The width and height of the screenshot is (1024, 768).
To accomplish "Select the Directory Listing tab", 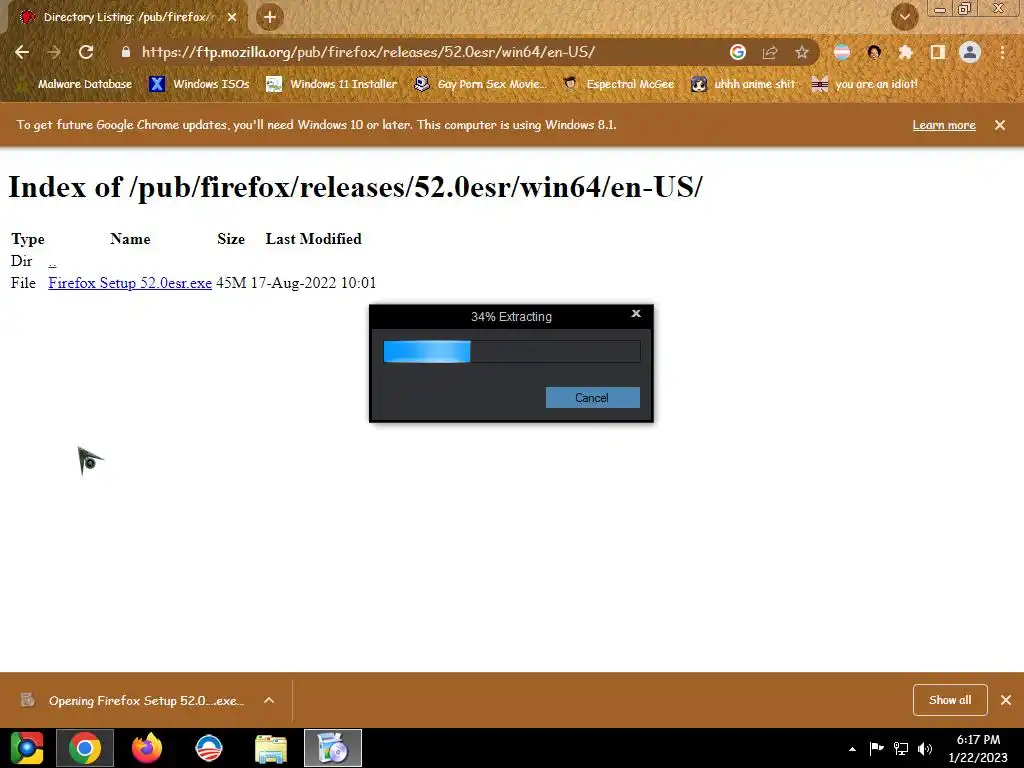I will pos(127,17).
